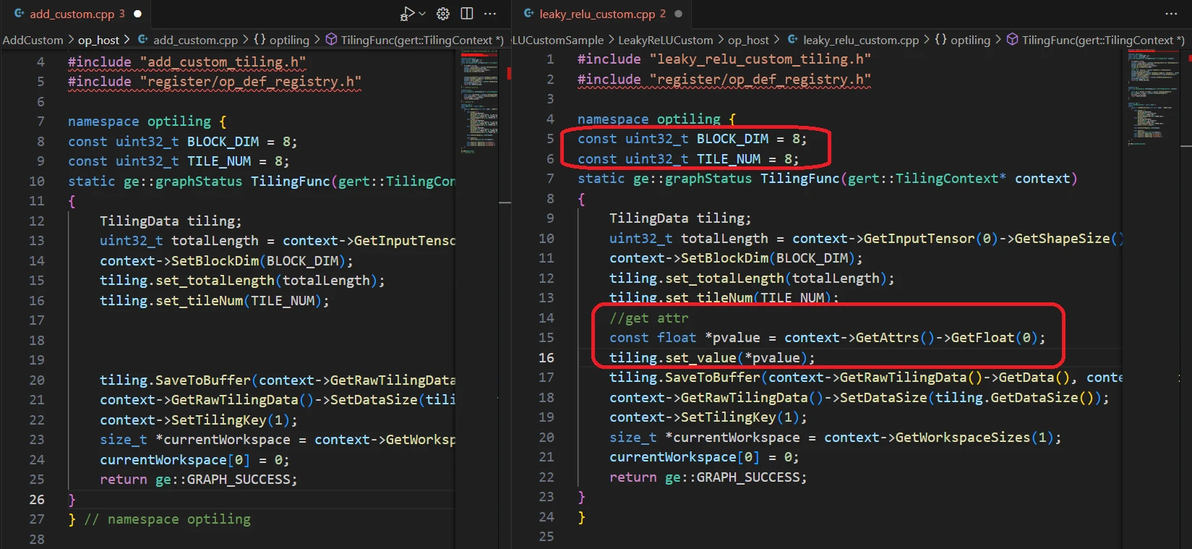Click "tiling.set_value(*pvalue);" on line 16
This screenshot has width=1192, height=549.
pyautogui.click(x=712, y=357)
